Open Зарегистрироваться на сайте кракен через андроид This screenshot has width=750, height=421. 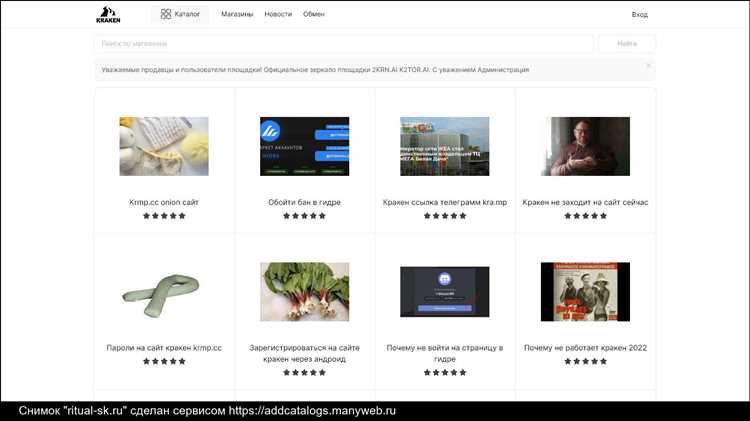(304, 353)
